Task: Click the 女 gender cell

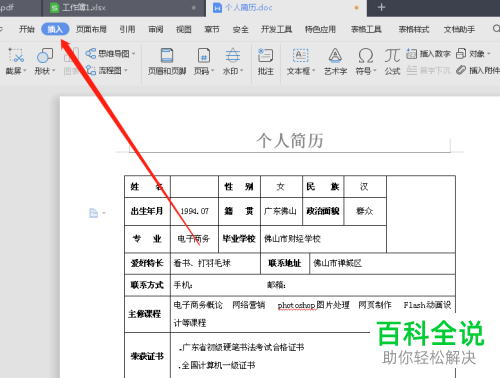Action: tap(281, 186)
